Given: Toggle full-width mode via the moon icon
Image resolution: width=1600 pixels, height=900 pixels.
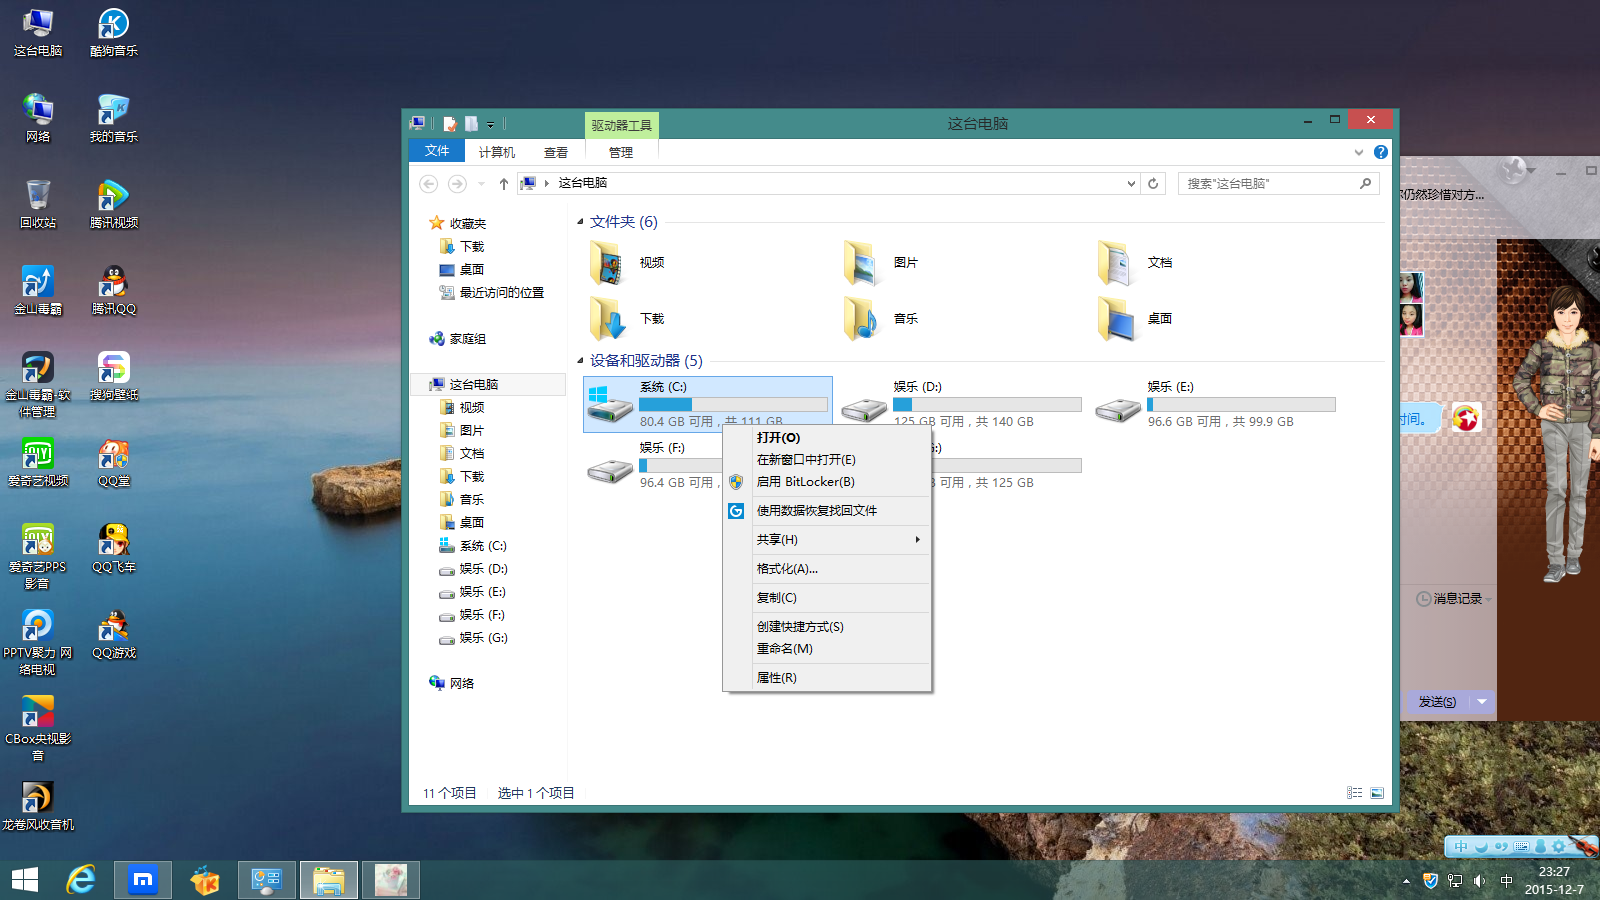Looking at the screenshot, I should tap(1481, 847).
